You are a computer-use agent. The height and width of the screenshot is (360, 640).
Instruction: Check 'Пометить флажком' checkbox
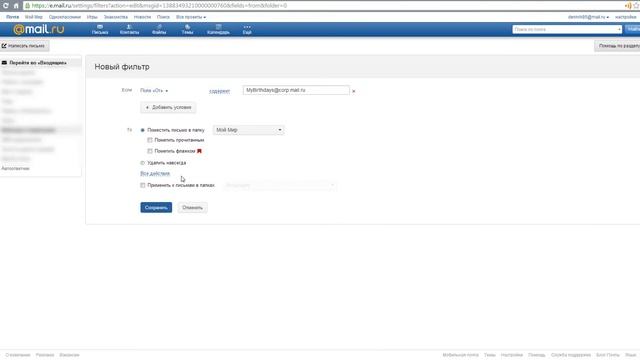click(x=150, y=151)
